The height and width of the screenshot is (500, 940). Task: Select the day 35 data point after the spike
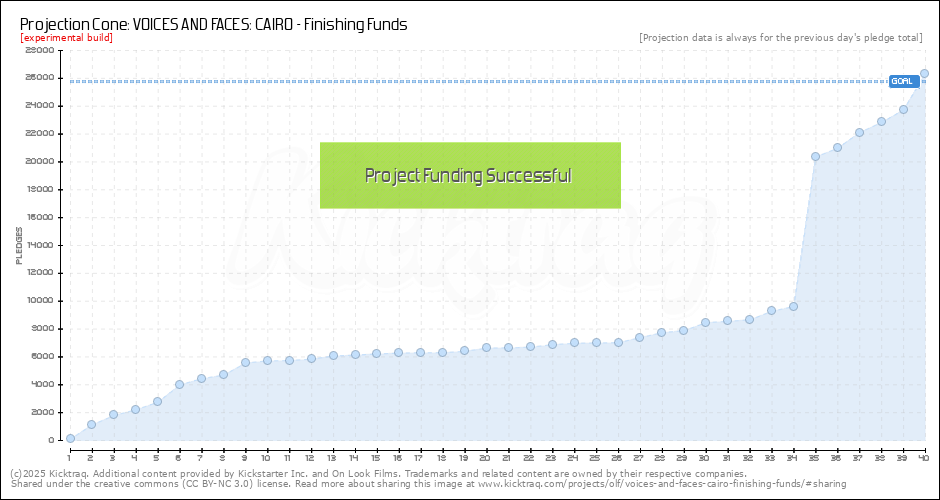[815, 156]
